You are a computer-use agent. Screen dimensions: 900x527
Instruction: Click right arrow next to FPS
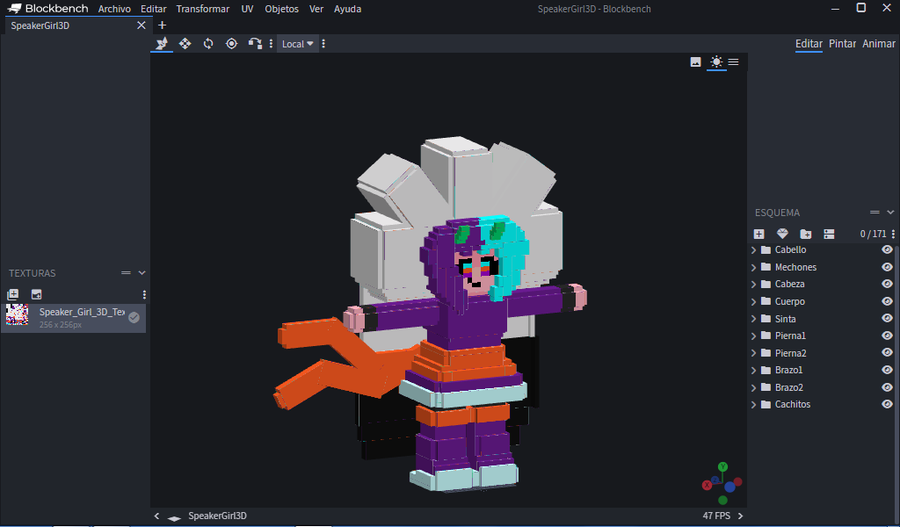(x=740, y=516)
